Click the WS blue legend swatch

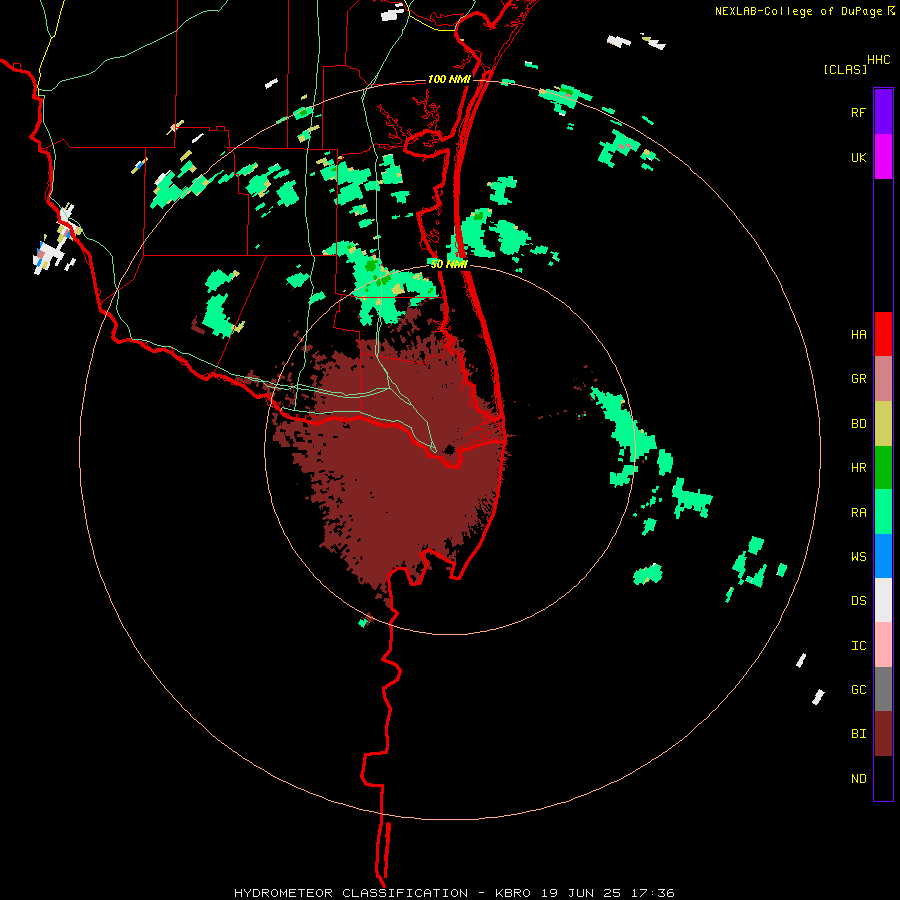pyautogui.click(x=883, y=556)
